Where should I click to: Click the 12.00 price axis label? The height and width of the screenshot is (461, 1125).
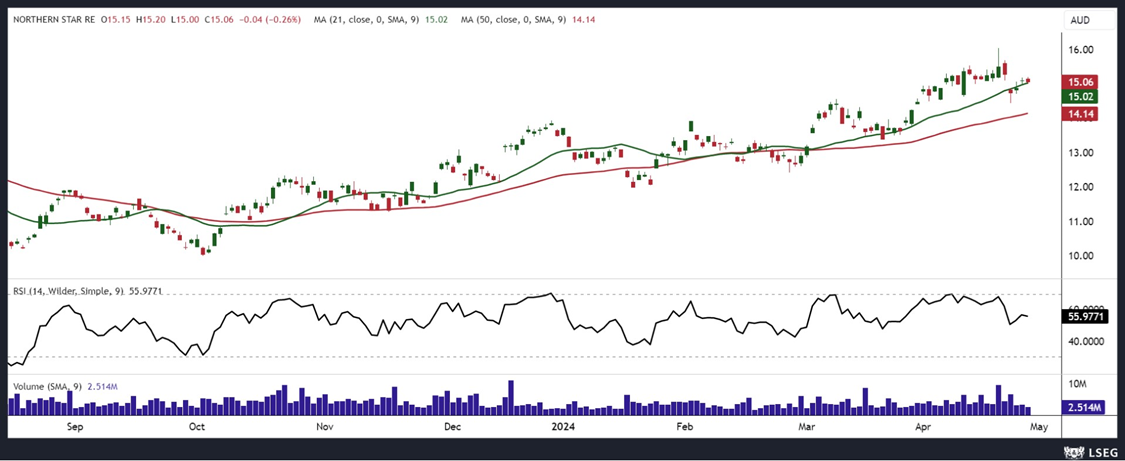click(x=1081, y=187)
